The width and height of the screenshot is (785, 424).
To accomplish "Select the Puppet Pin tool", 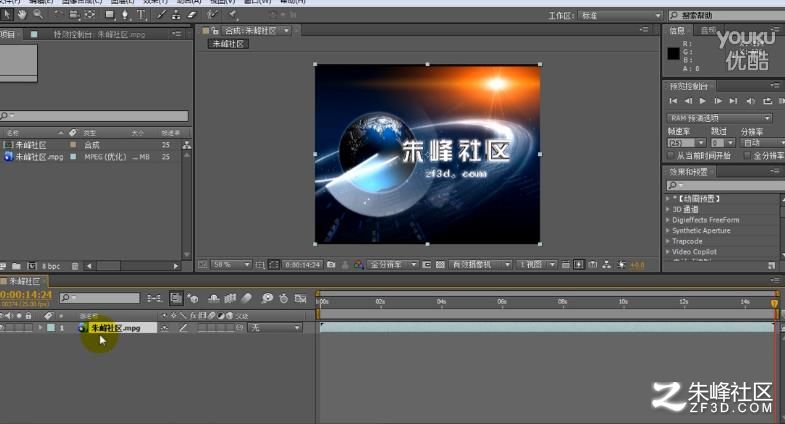I will point(232,15).
